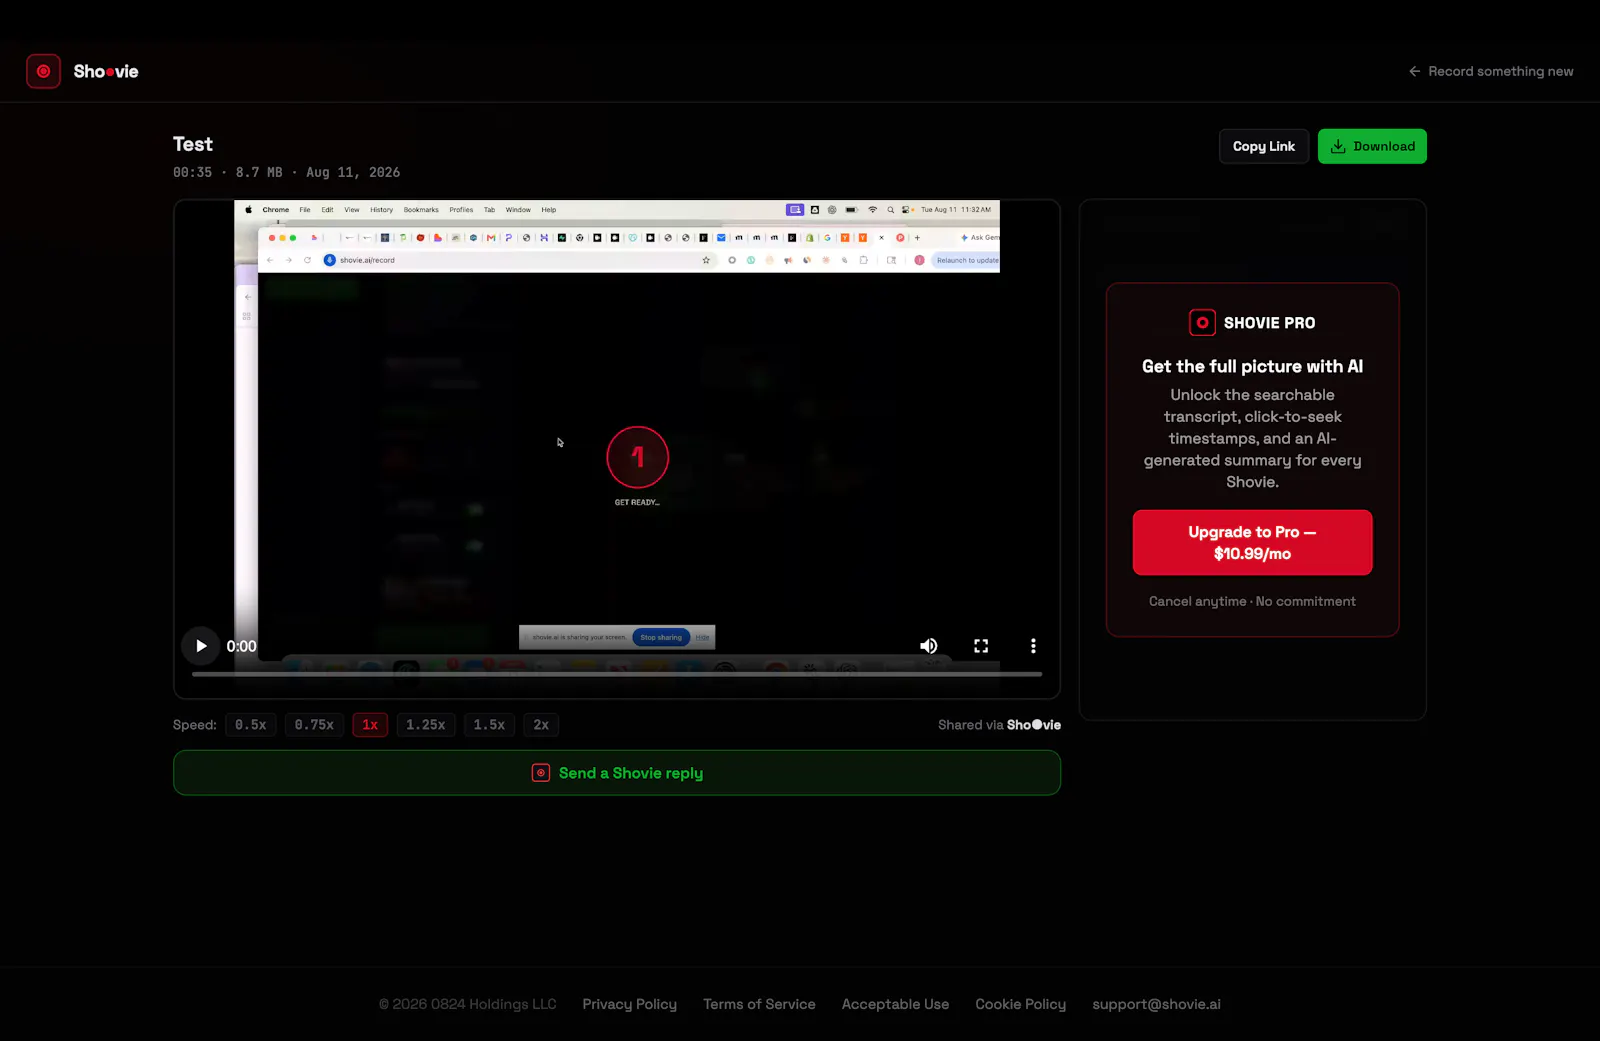Screen dimensions: 1600x1041
Task: Switch playback speed to 1.25x
Action: [x=426, y=725]
